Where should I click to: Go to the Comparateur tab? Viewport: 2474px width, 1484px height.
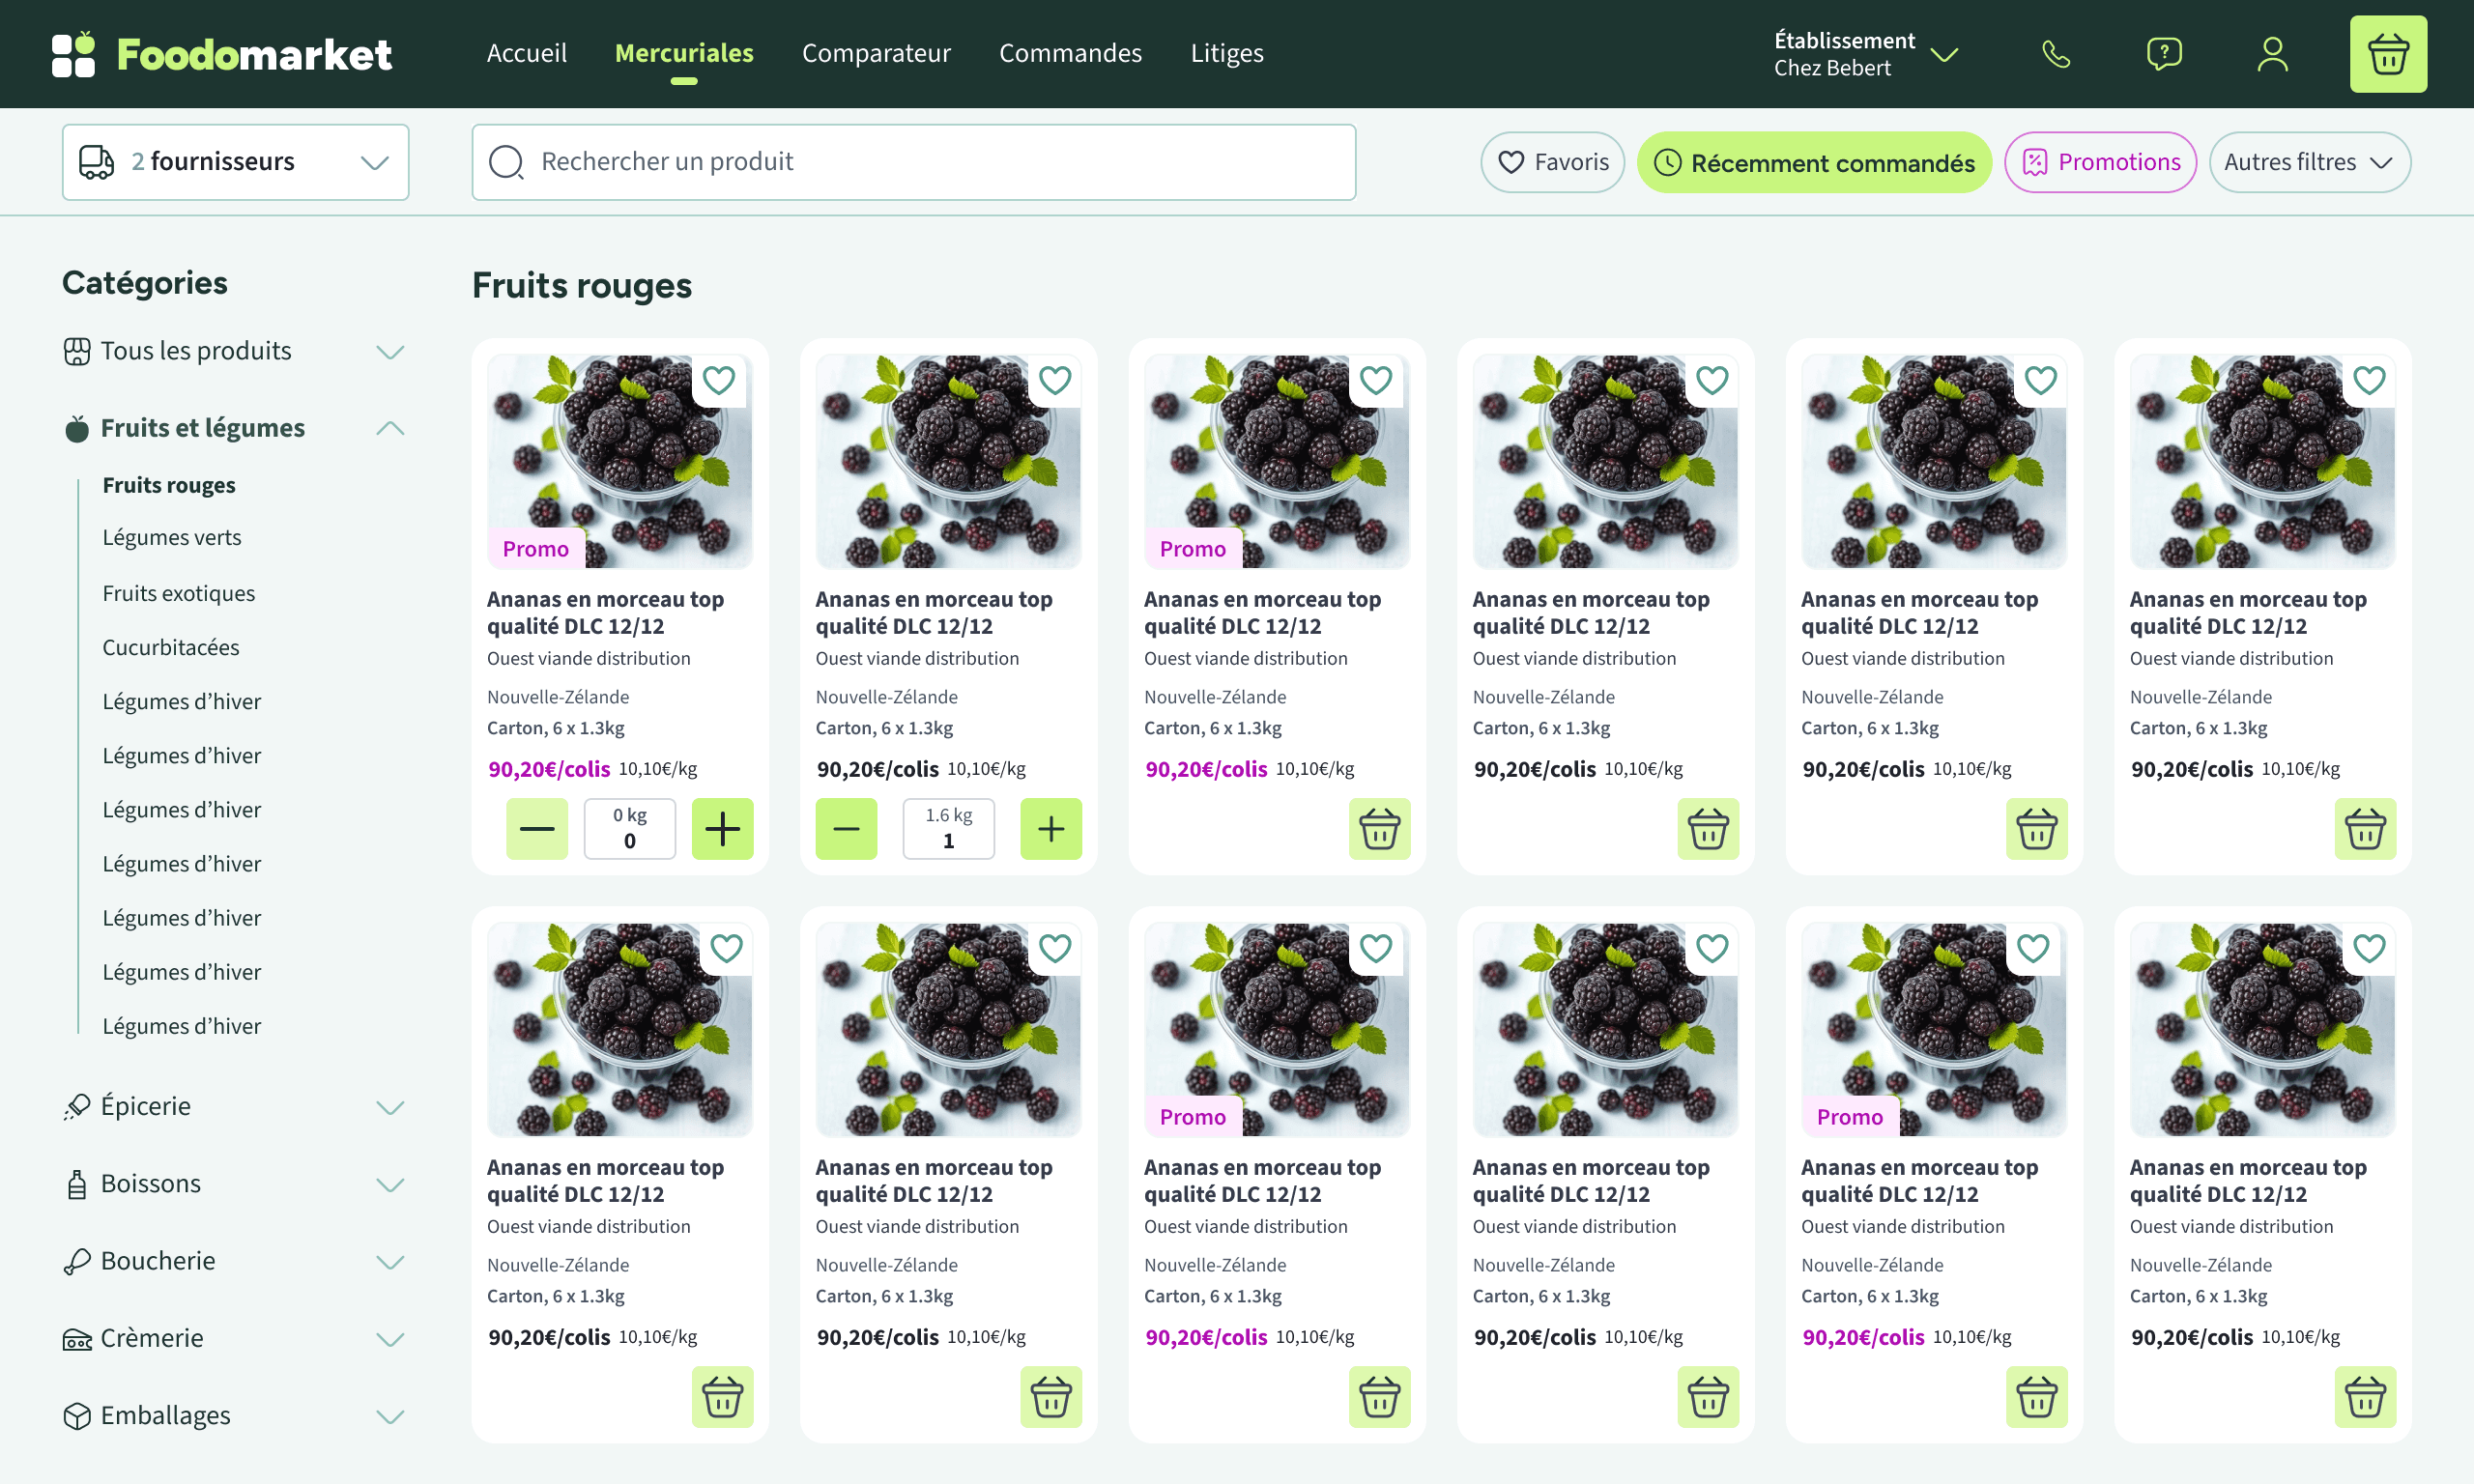pyautogui.click(x=876, y=54)
